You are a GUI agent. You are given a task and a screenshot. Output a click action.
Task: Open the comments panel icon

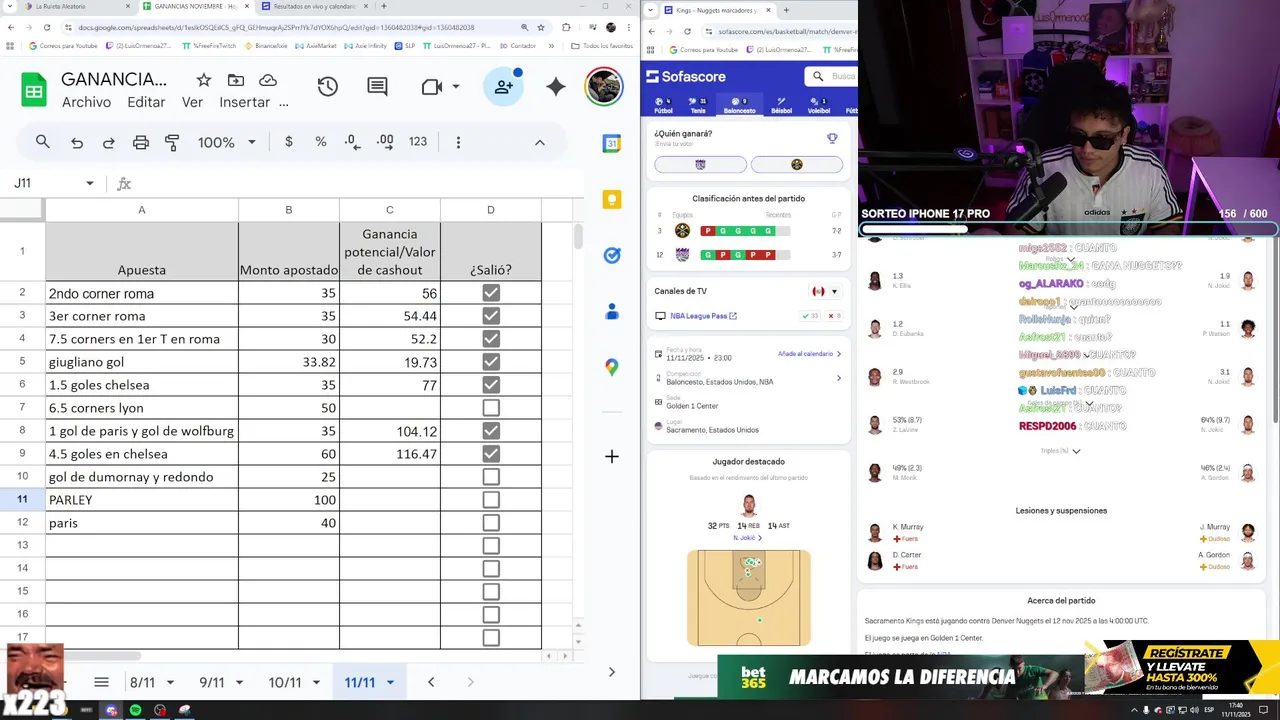[x=377, y=87]
